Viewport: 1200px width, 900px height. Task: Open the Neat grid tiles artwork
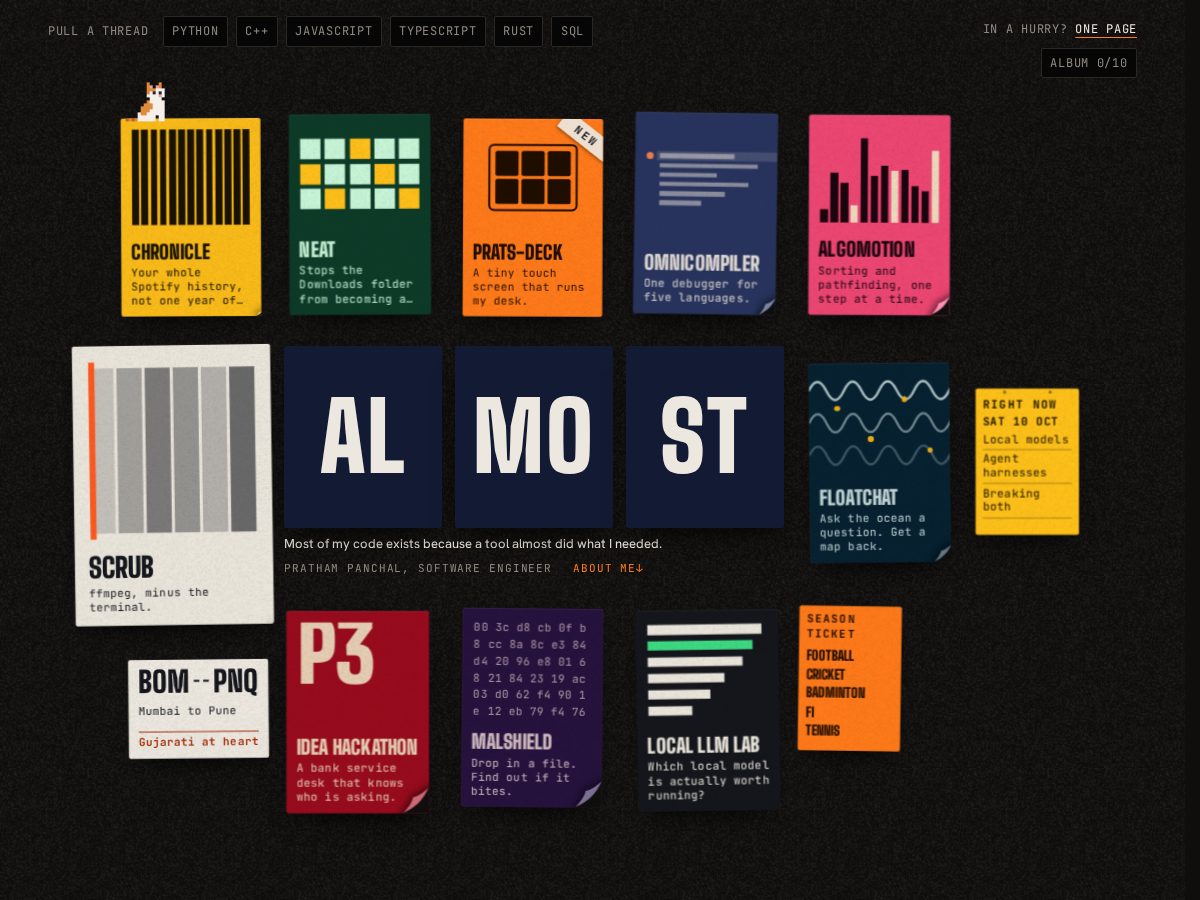tap(360, 173)
